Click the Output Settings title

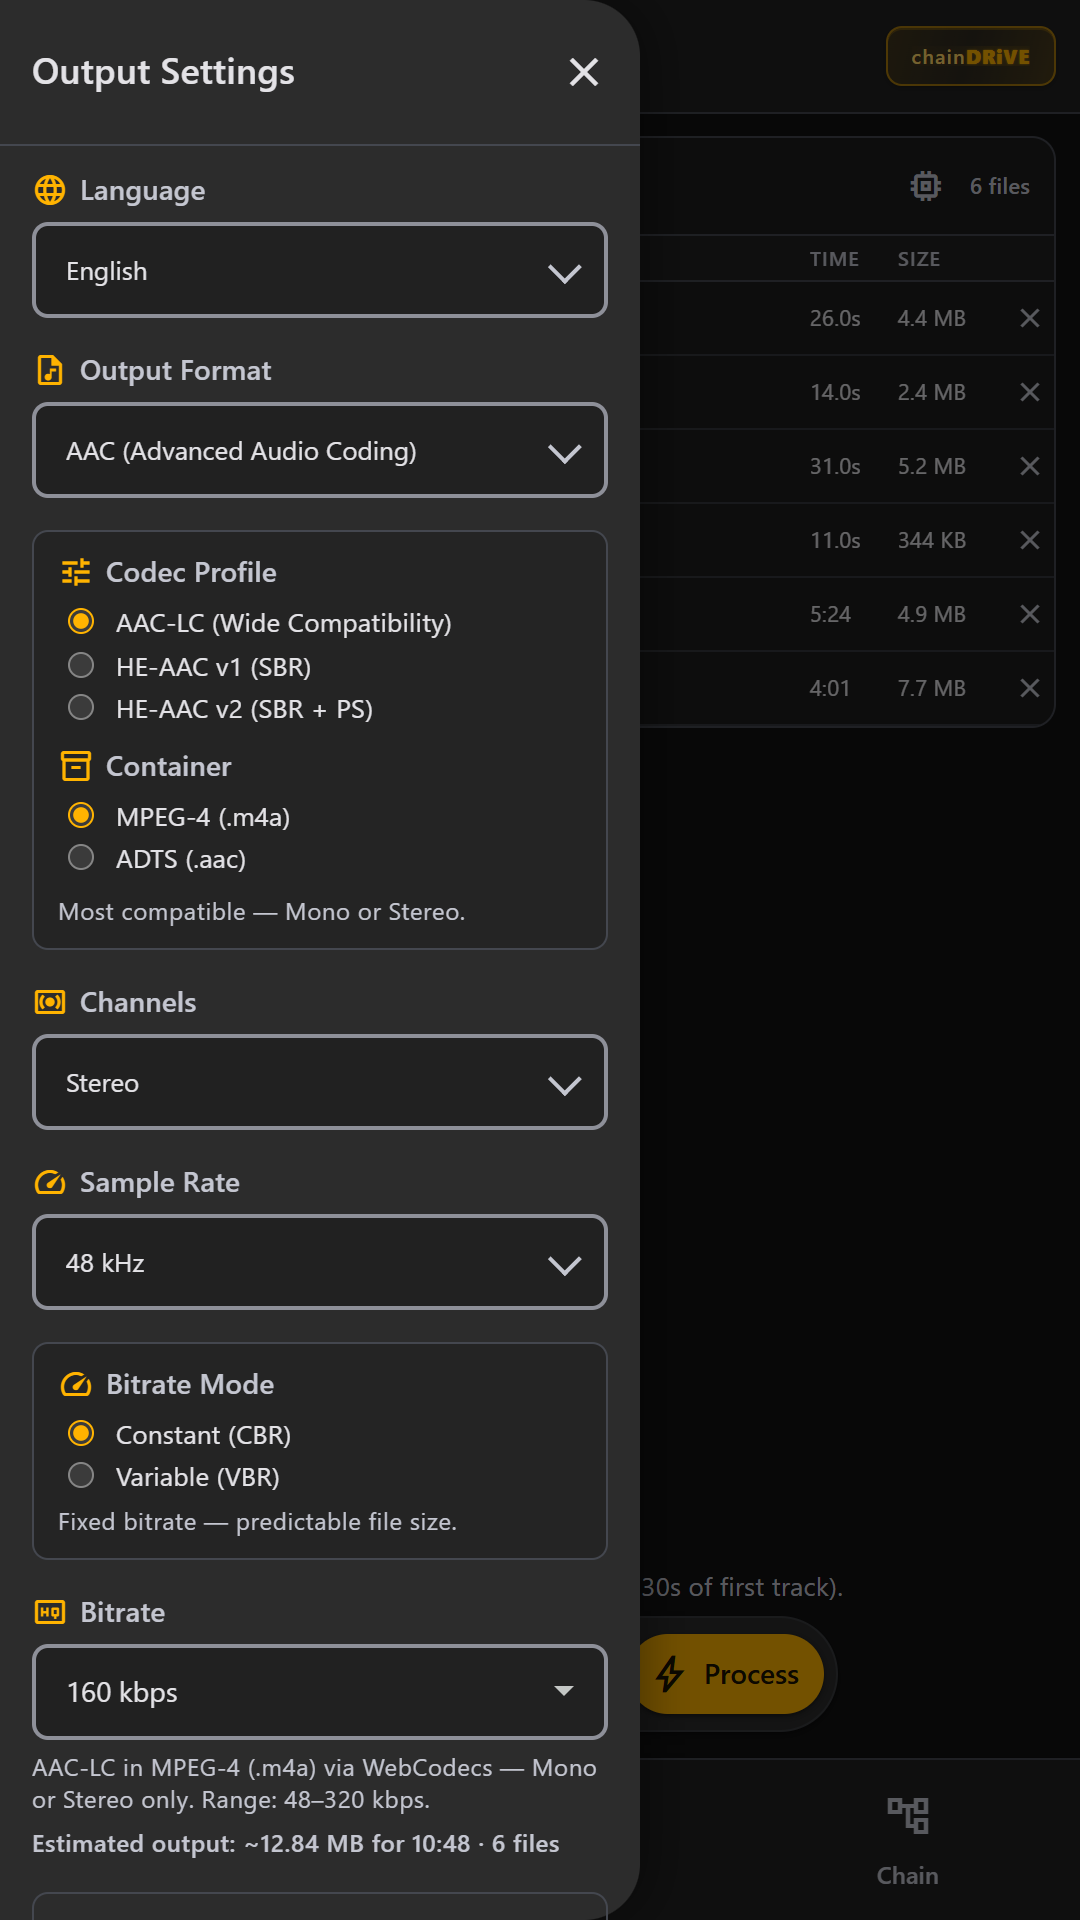coord(164,72)
